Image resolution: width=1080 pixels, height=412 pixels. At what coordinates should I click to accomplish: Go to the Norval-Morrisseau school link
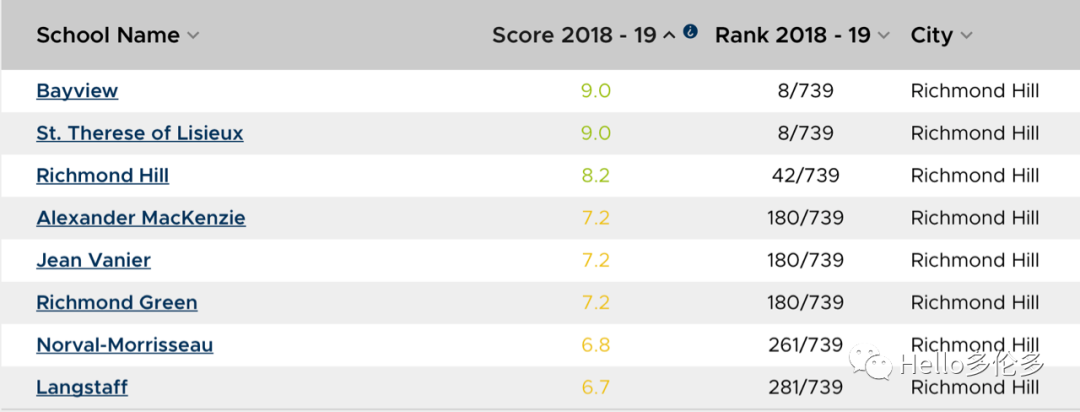(x=125, y=345)
